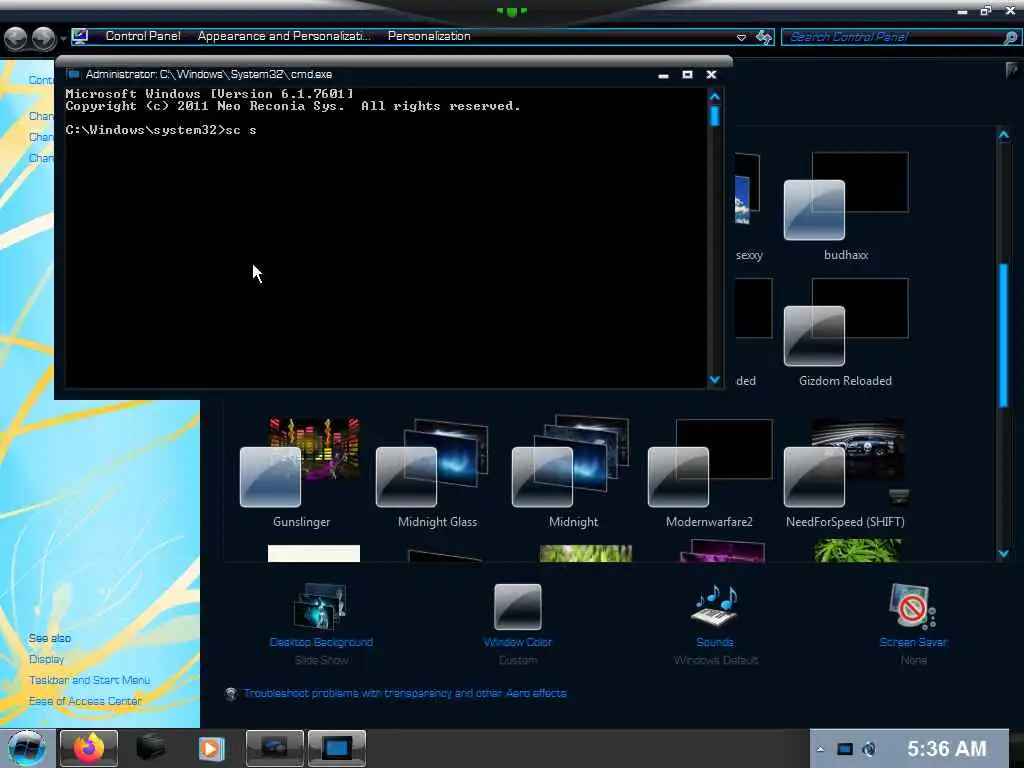Refresh the Control Panel page
The height and width of the screenshot is (768, 1024).
[764, 37]
